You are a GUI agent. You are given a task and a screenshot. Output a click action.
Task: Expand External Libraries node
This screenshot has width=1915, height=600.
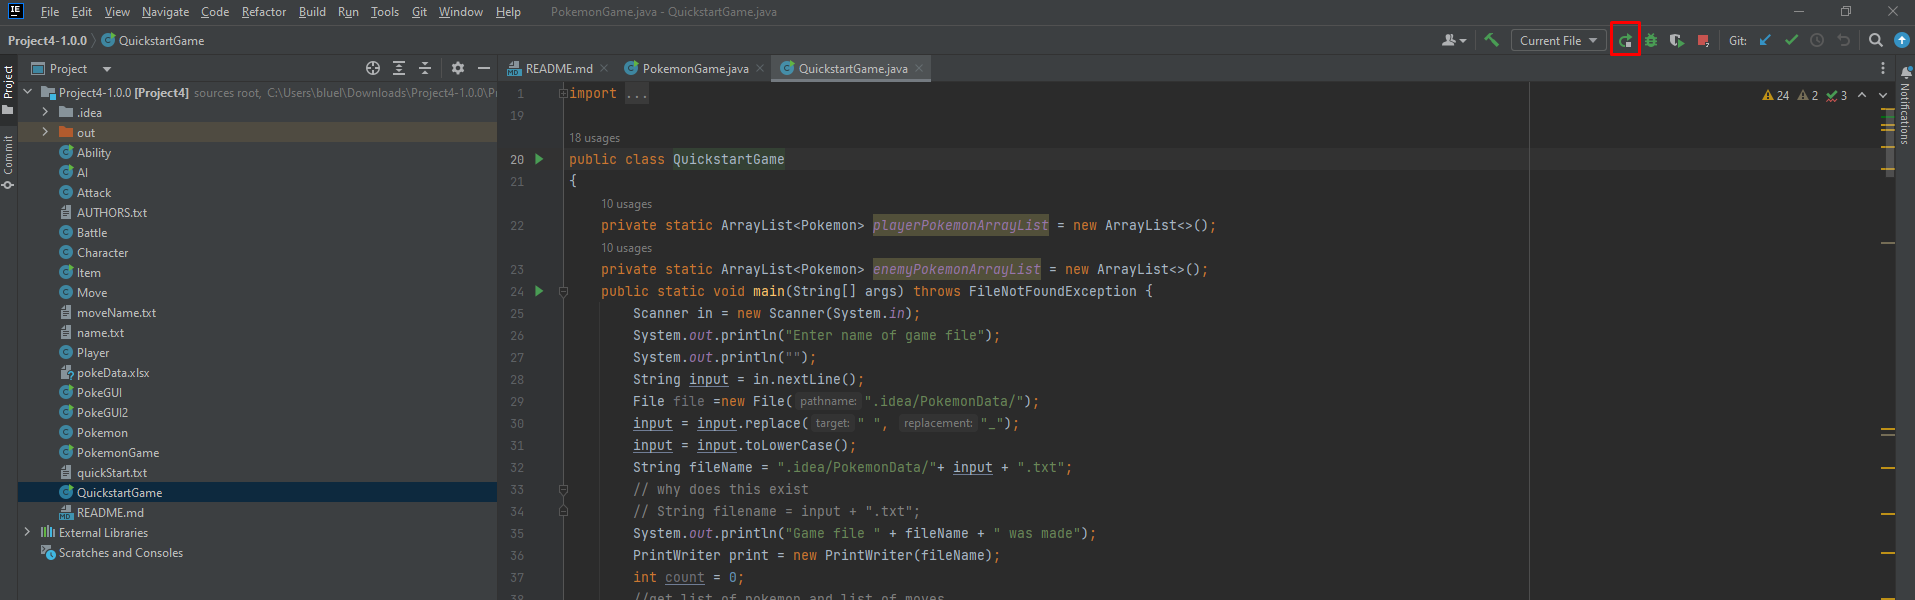pyautogui.click(x=27, y=532)
